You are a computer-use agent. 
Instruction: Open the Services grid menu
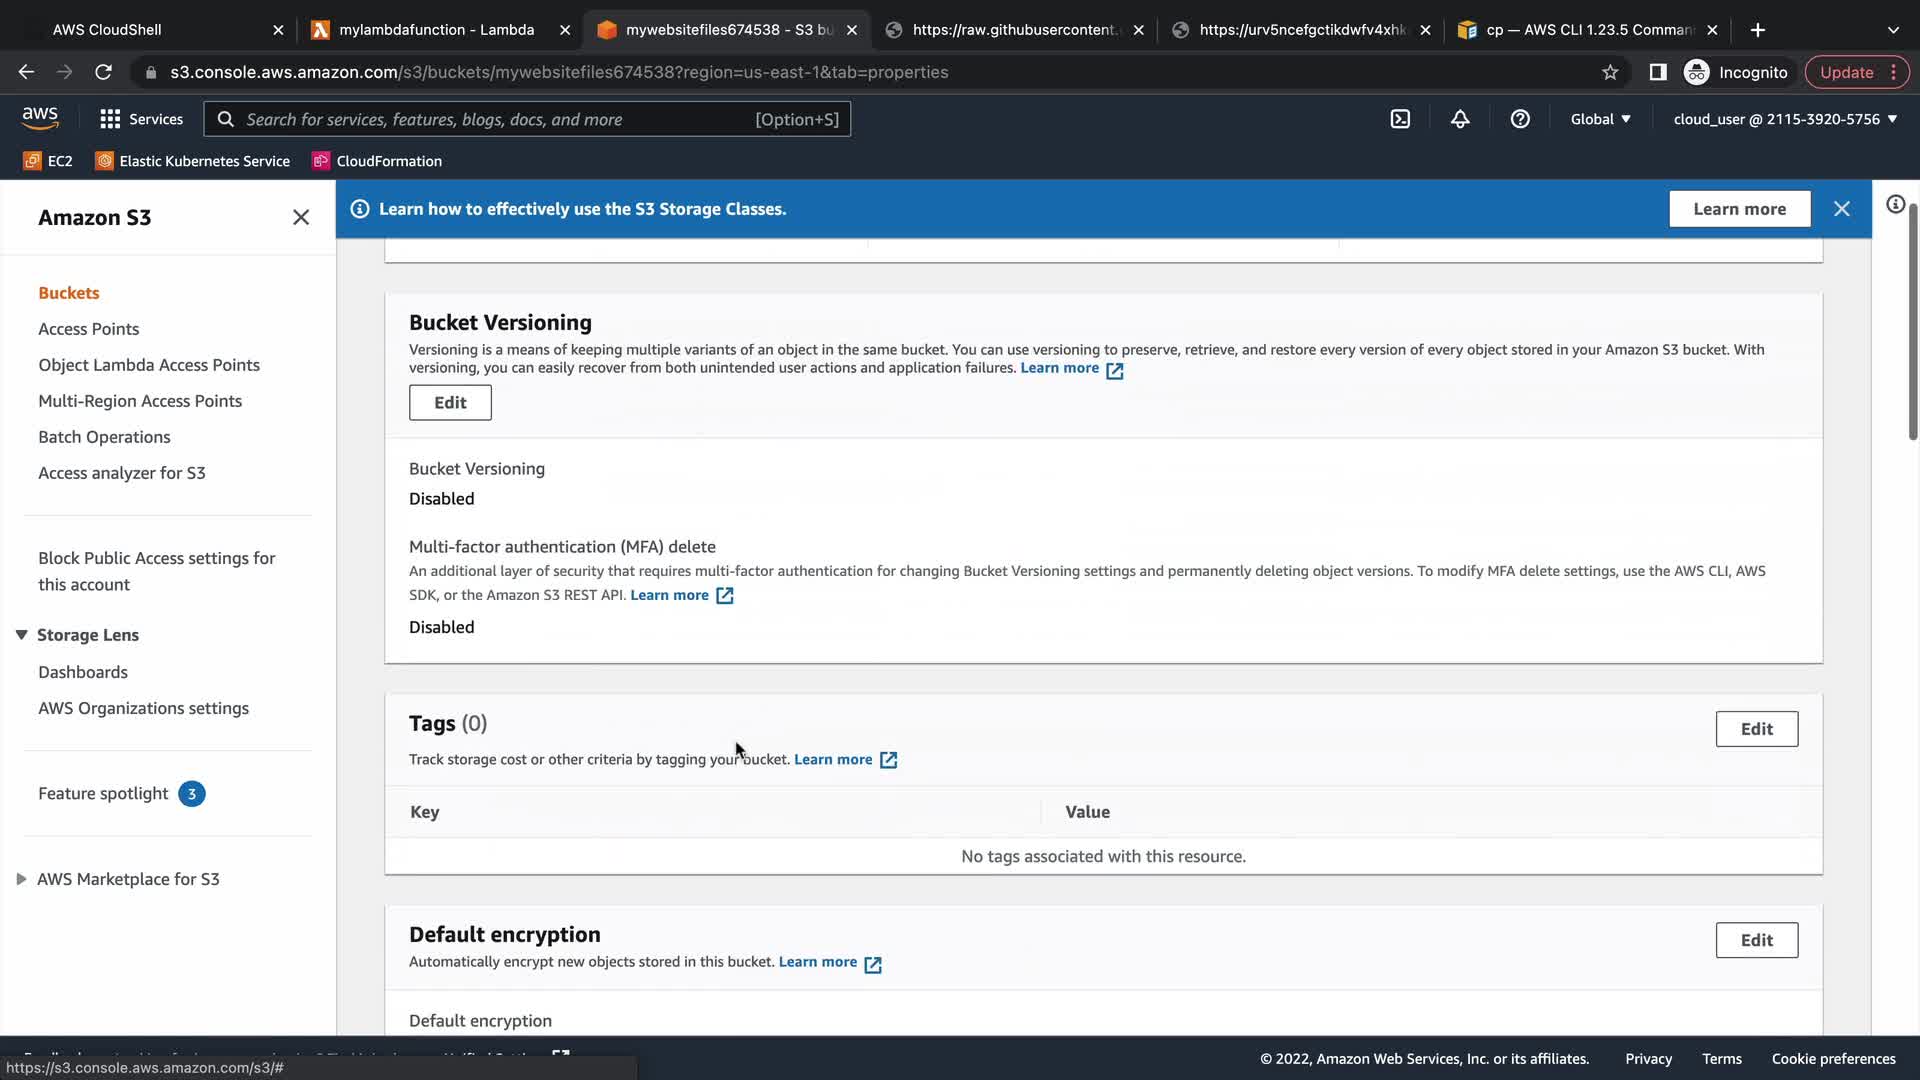click(141, 119)
